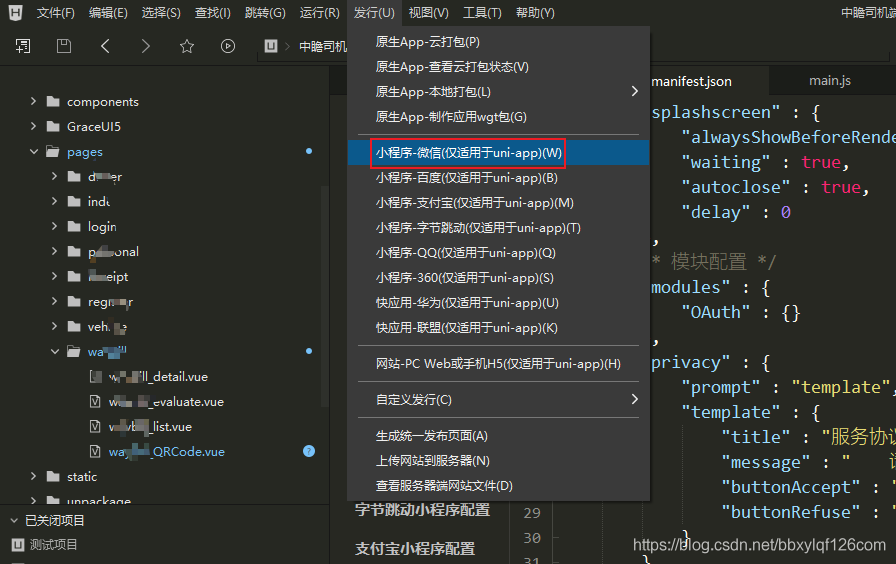The image size is (896, 564).
Task: Choose 原生App-云打包(P)
Action: point(498,42)
